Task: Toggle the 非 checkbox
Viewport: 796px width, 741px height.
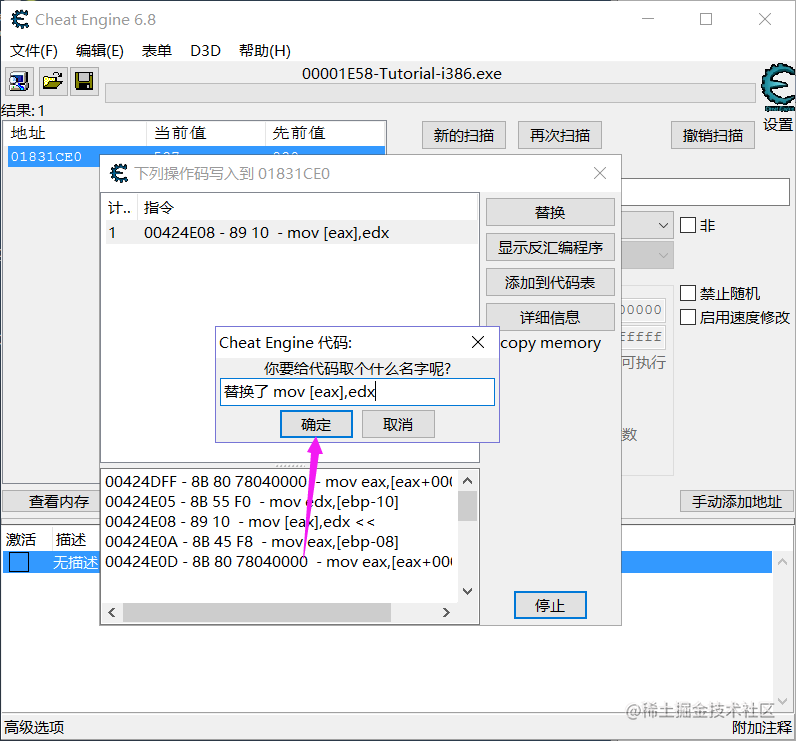Action: click(x=688, y=225)
